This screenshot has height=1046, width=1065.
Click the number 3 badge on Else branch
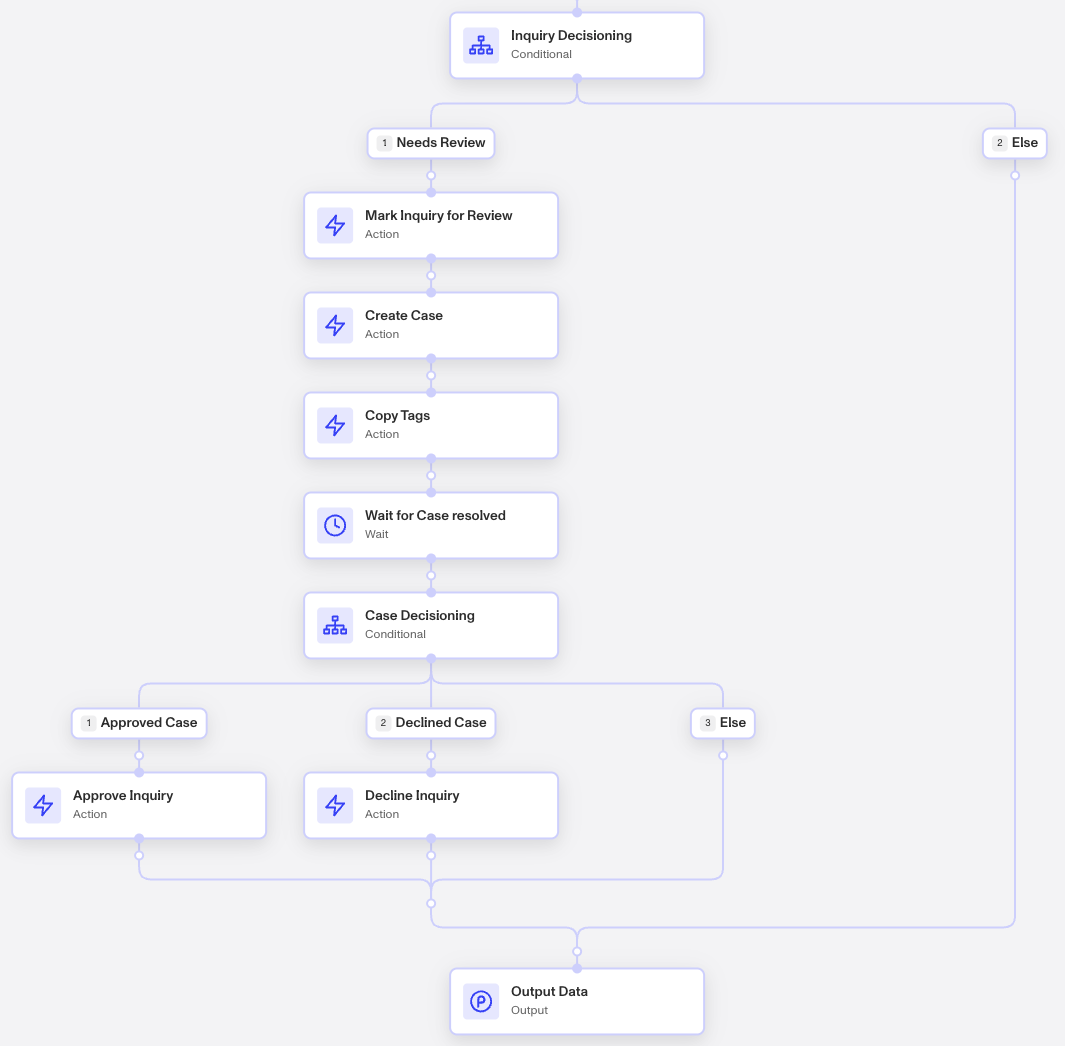[x=708, y=723]
